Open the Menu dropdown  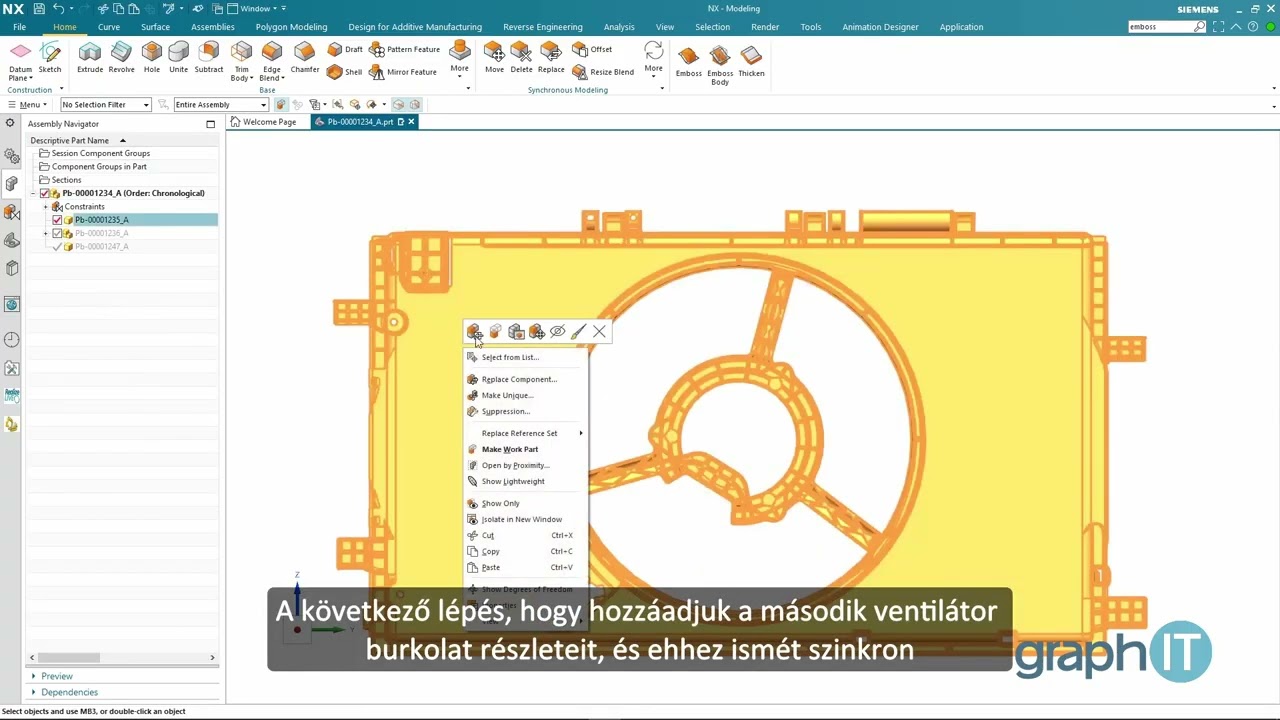click(x=28, y=105)
